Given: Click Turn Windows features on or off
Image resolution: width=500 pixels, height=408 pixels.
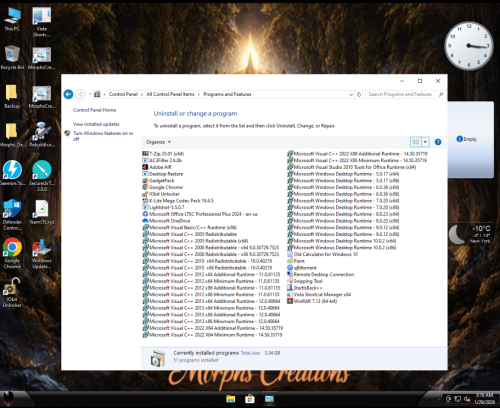Looking at the screenshot, I should pyautogui.click(x=103, y=136).
